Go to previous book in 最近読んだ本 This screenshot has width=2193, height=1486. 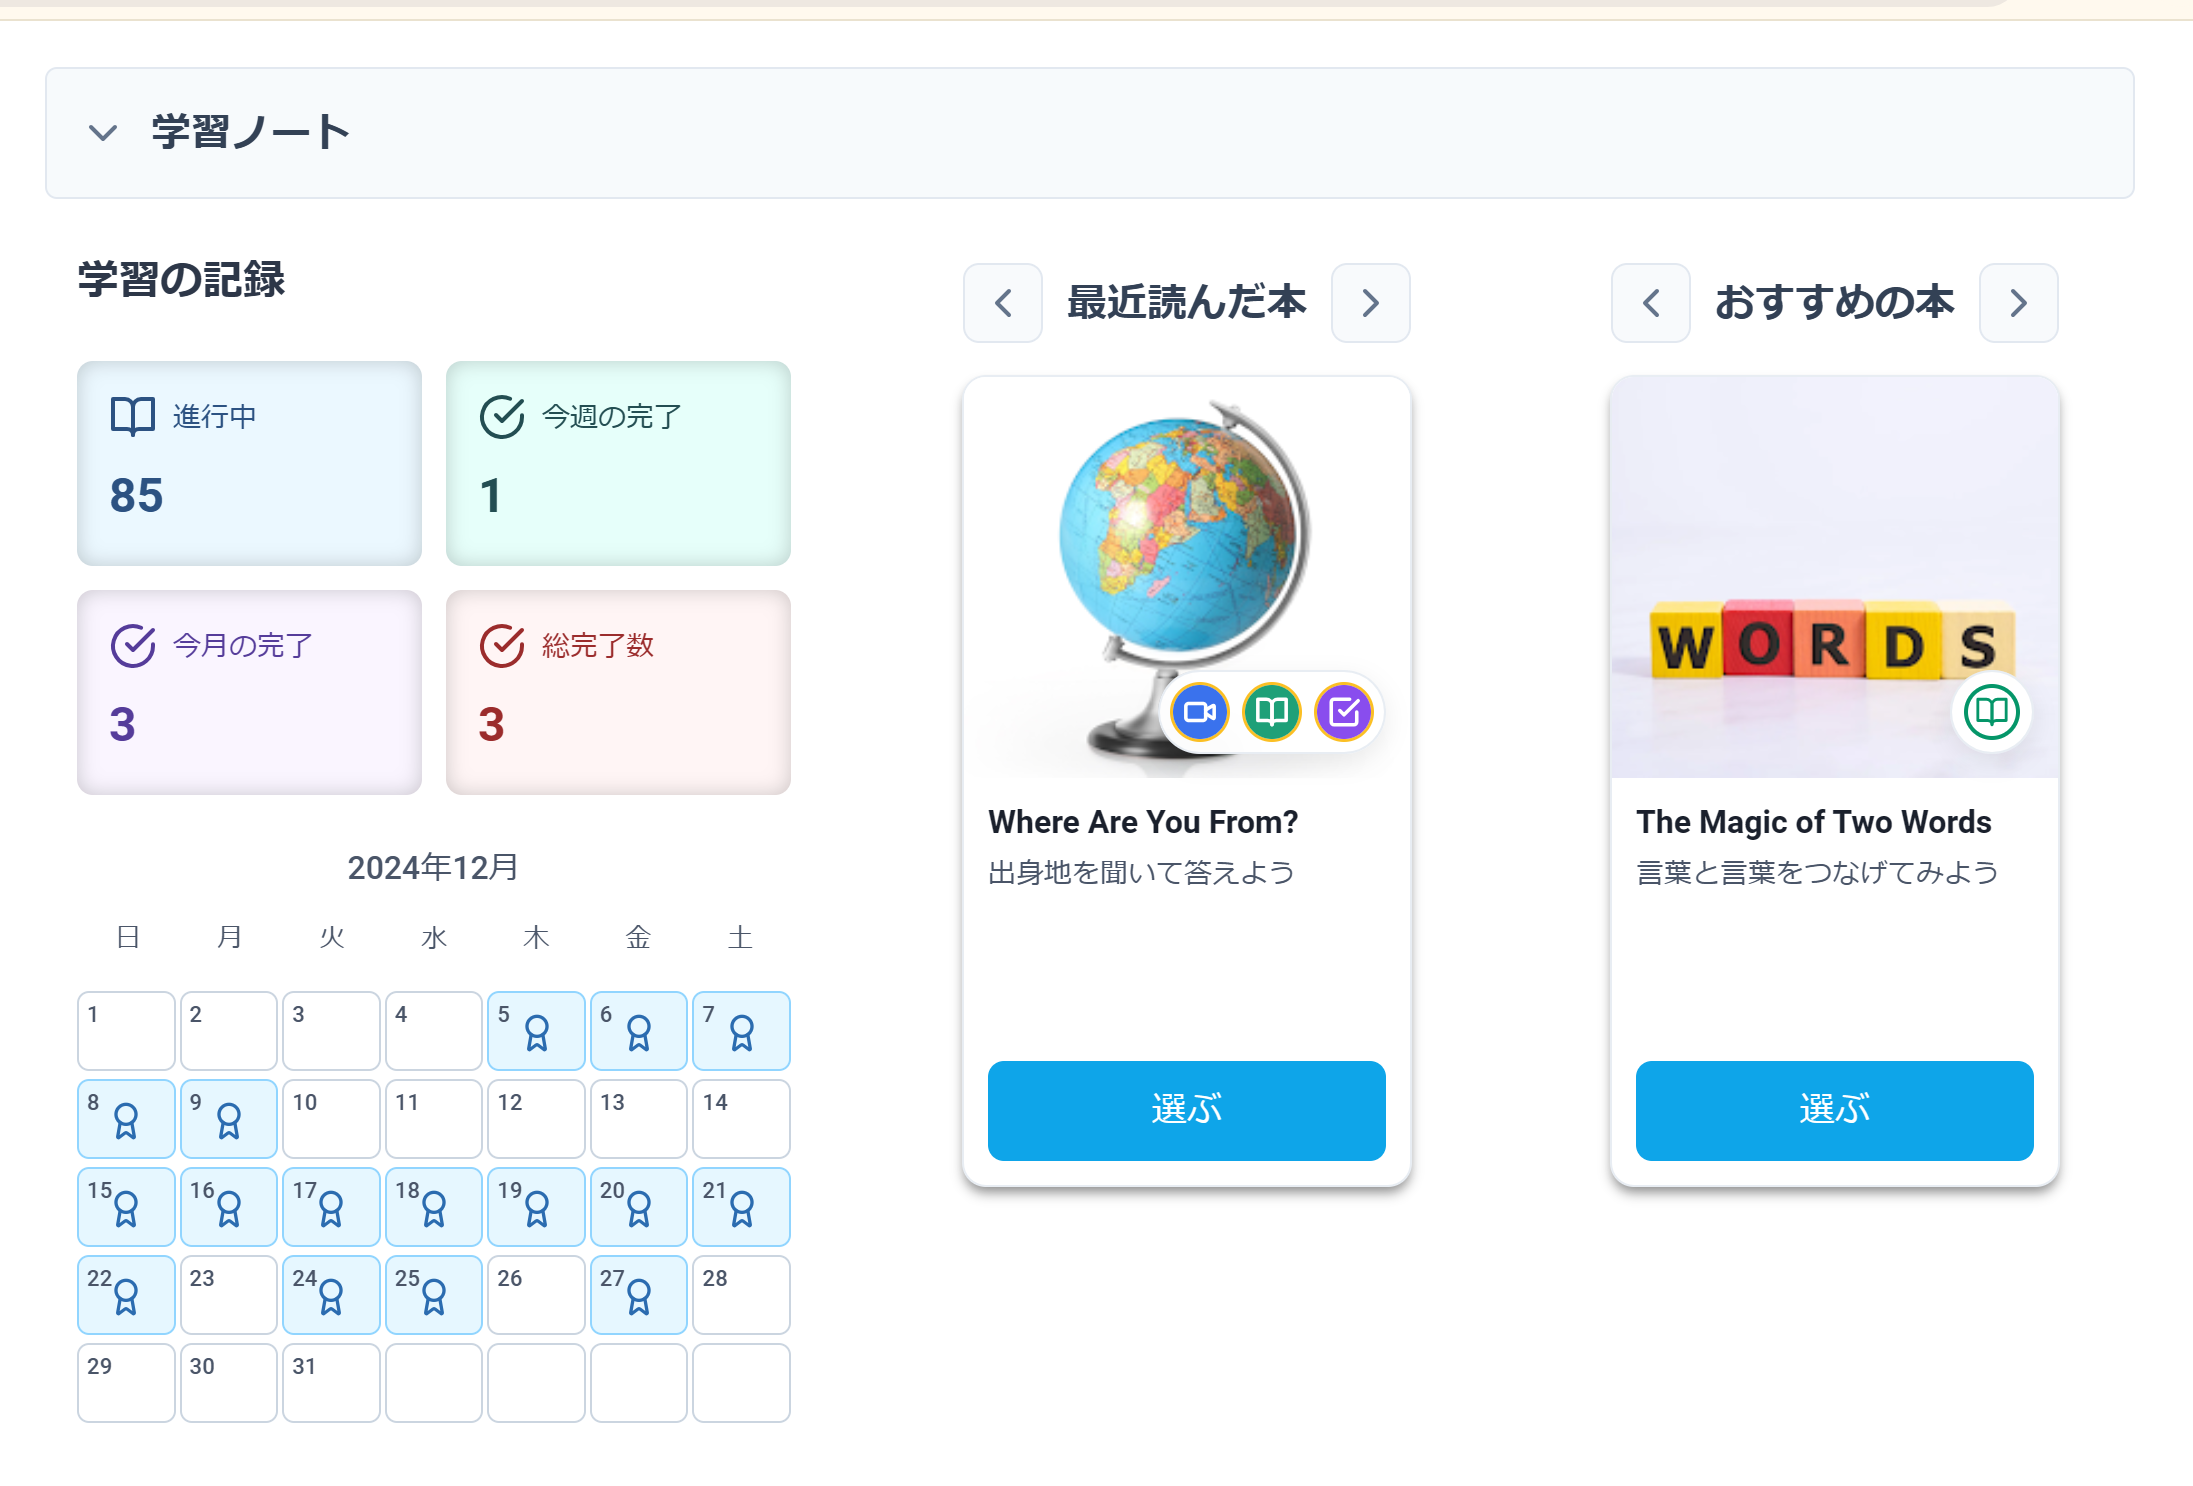pyautogui.click(x=1003, y=303)
